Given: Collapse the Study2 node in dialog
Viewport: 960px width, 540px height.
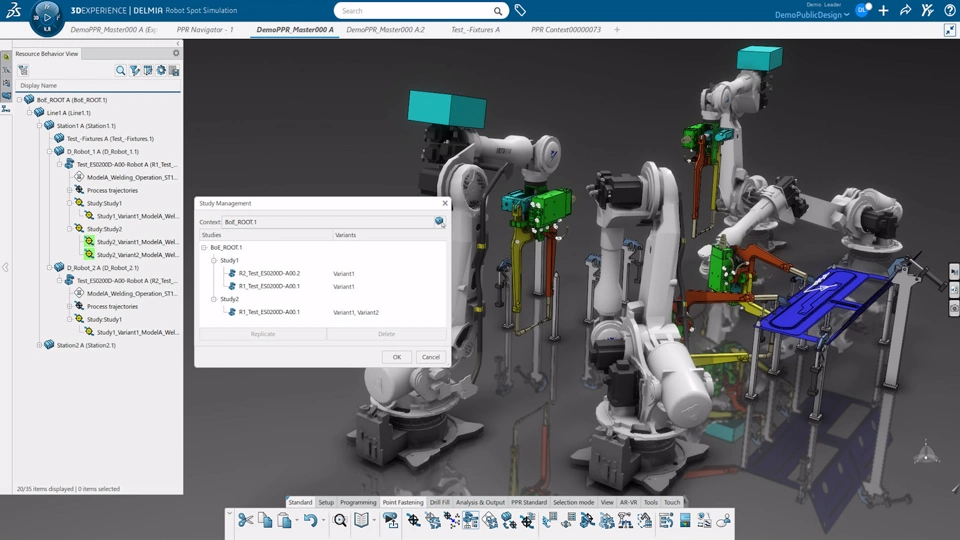Looking at the screenshot, I should tap(213, 299).
